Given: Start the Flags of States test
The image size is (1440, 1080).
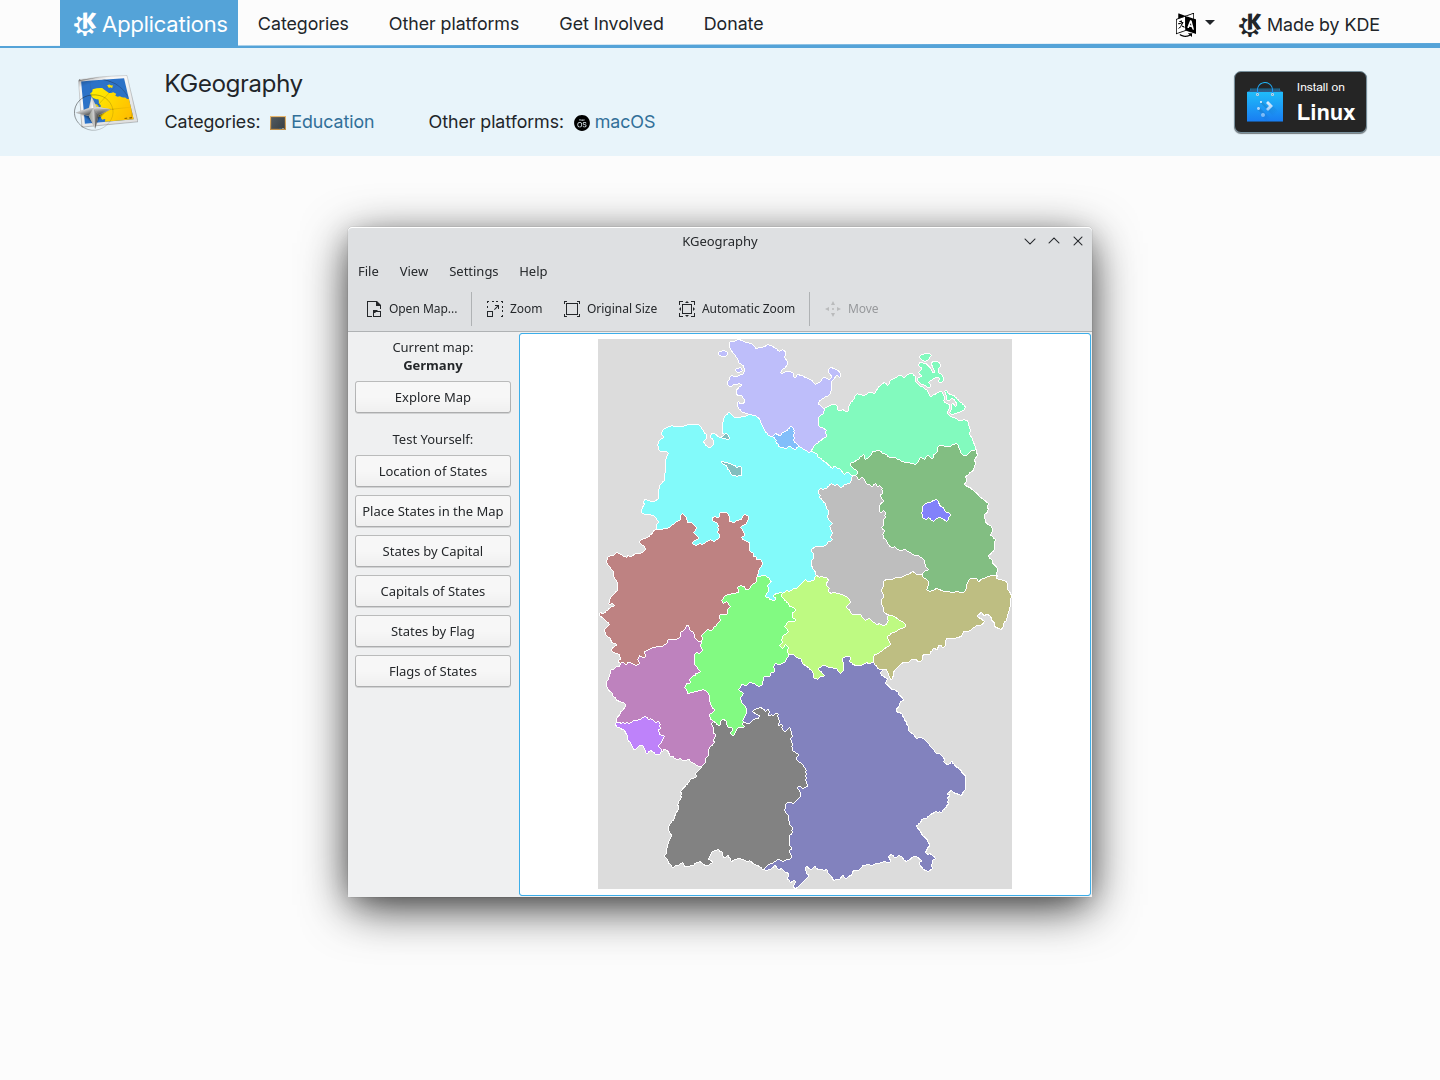Looking at the screenshot, I should 433,671.
